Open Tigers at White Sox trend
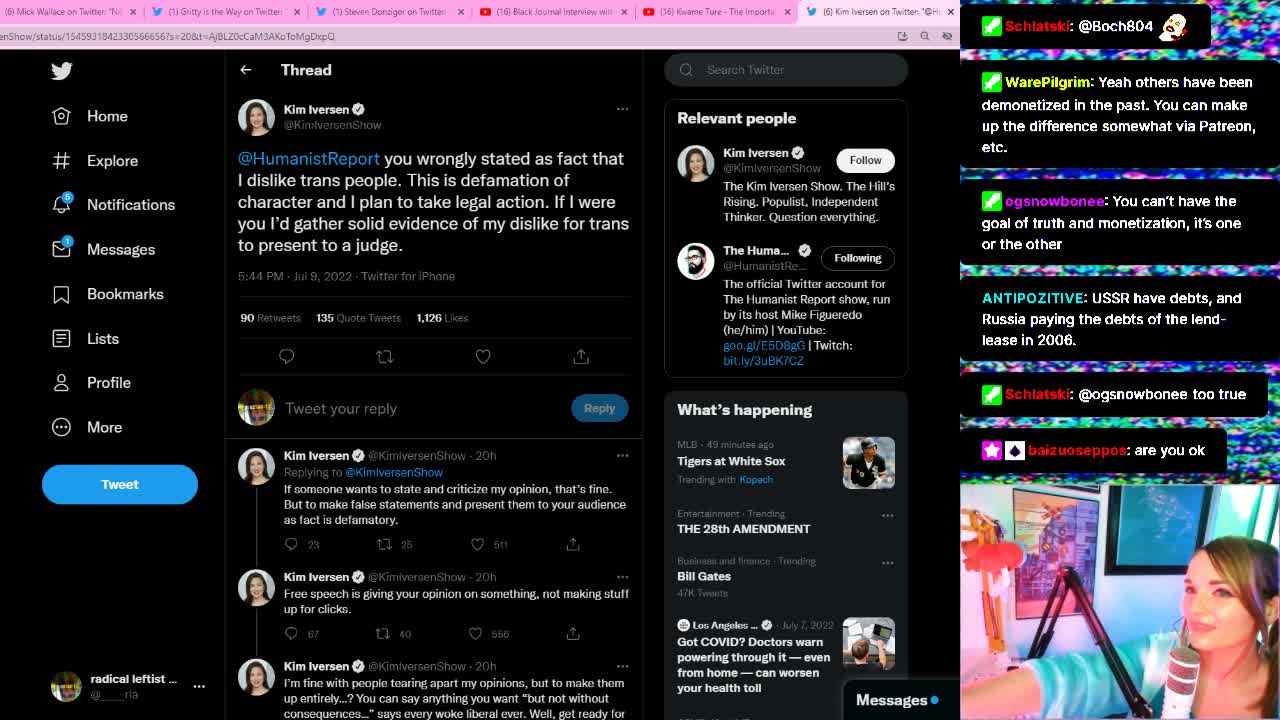This screenshot has height=720, width=1280. pyautogui.click(x=731, y=461)
